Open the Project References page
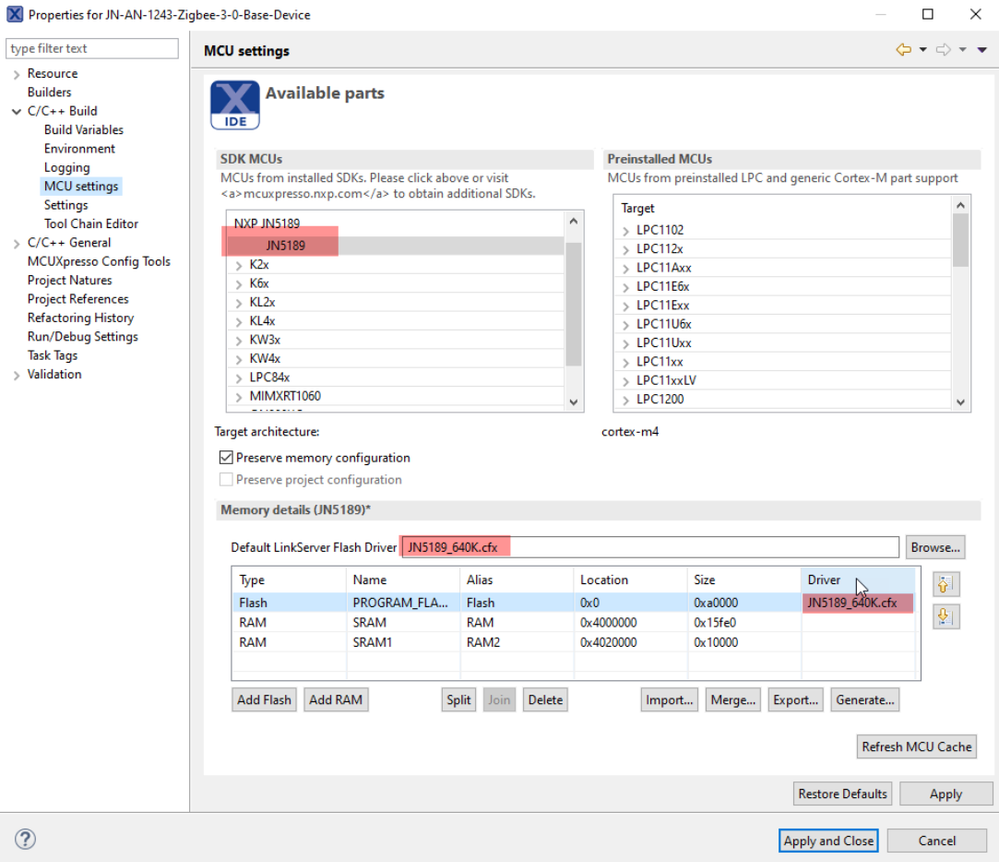The height and width of the screenshot is (862, 999). point(78,299)
